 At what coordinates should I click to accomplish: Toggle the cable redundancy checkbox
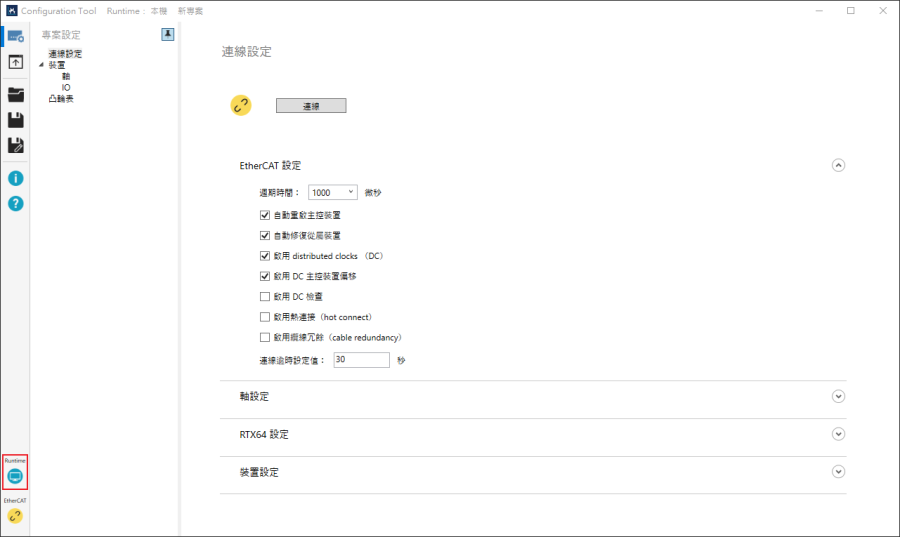pos(265,338)
